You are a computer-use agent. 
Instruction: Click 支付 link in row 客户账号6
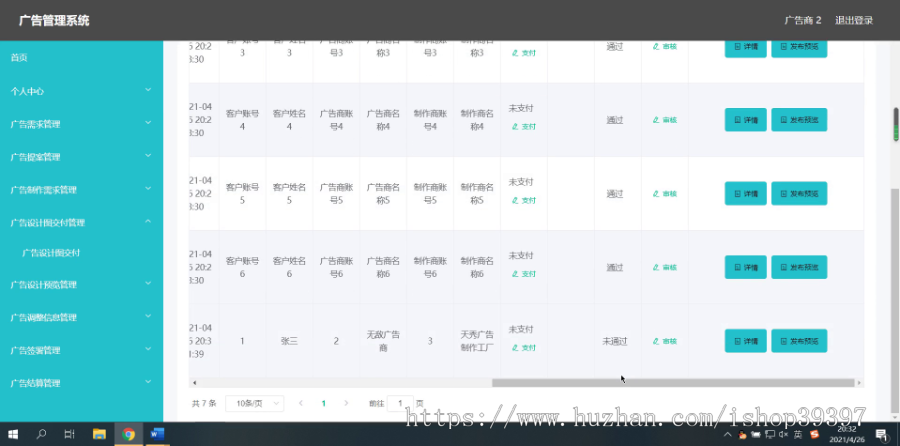(523, 274)
